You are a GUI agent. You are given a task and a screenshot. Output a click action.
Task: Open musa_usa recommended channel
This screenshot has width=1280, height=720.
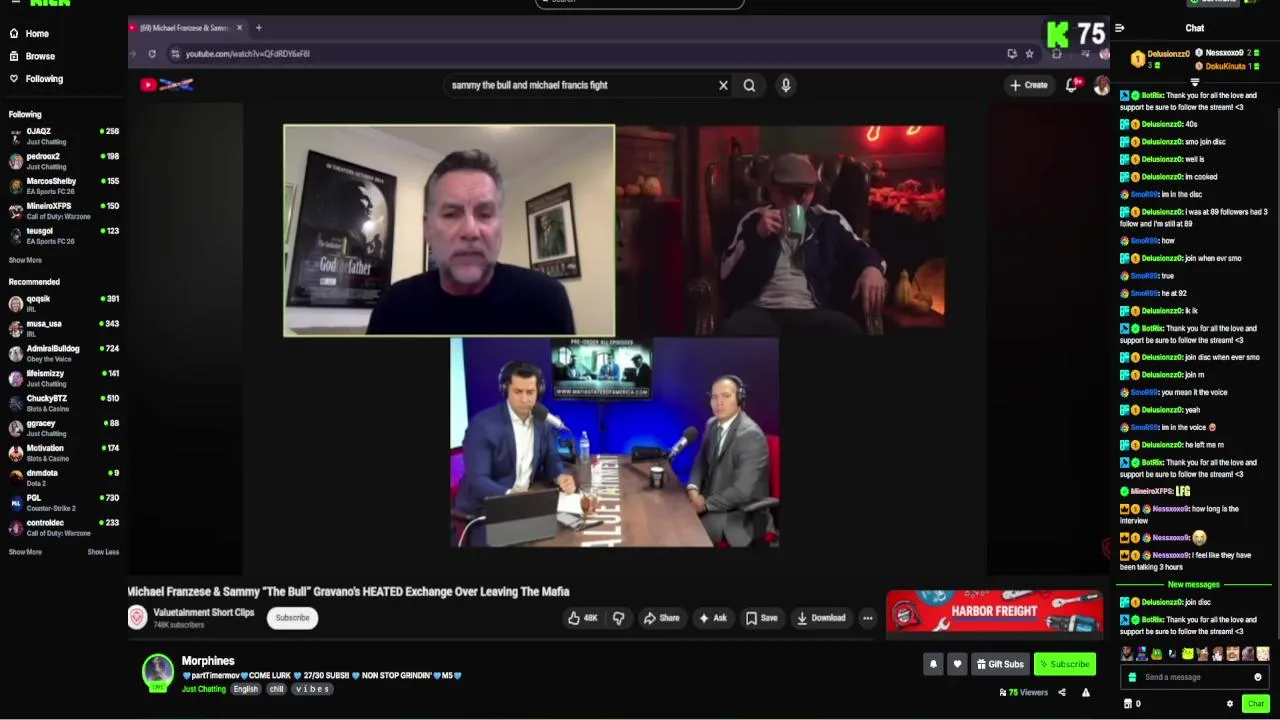point(63,328)
